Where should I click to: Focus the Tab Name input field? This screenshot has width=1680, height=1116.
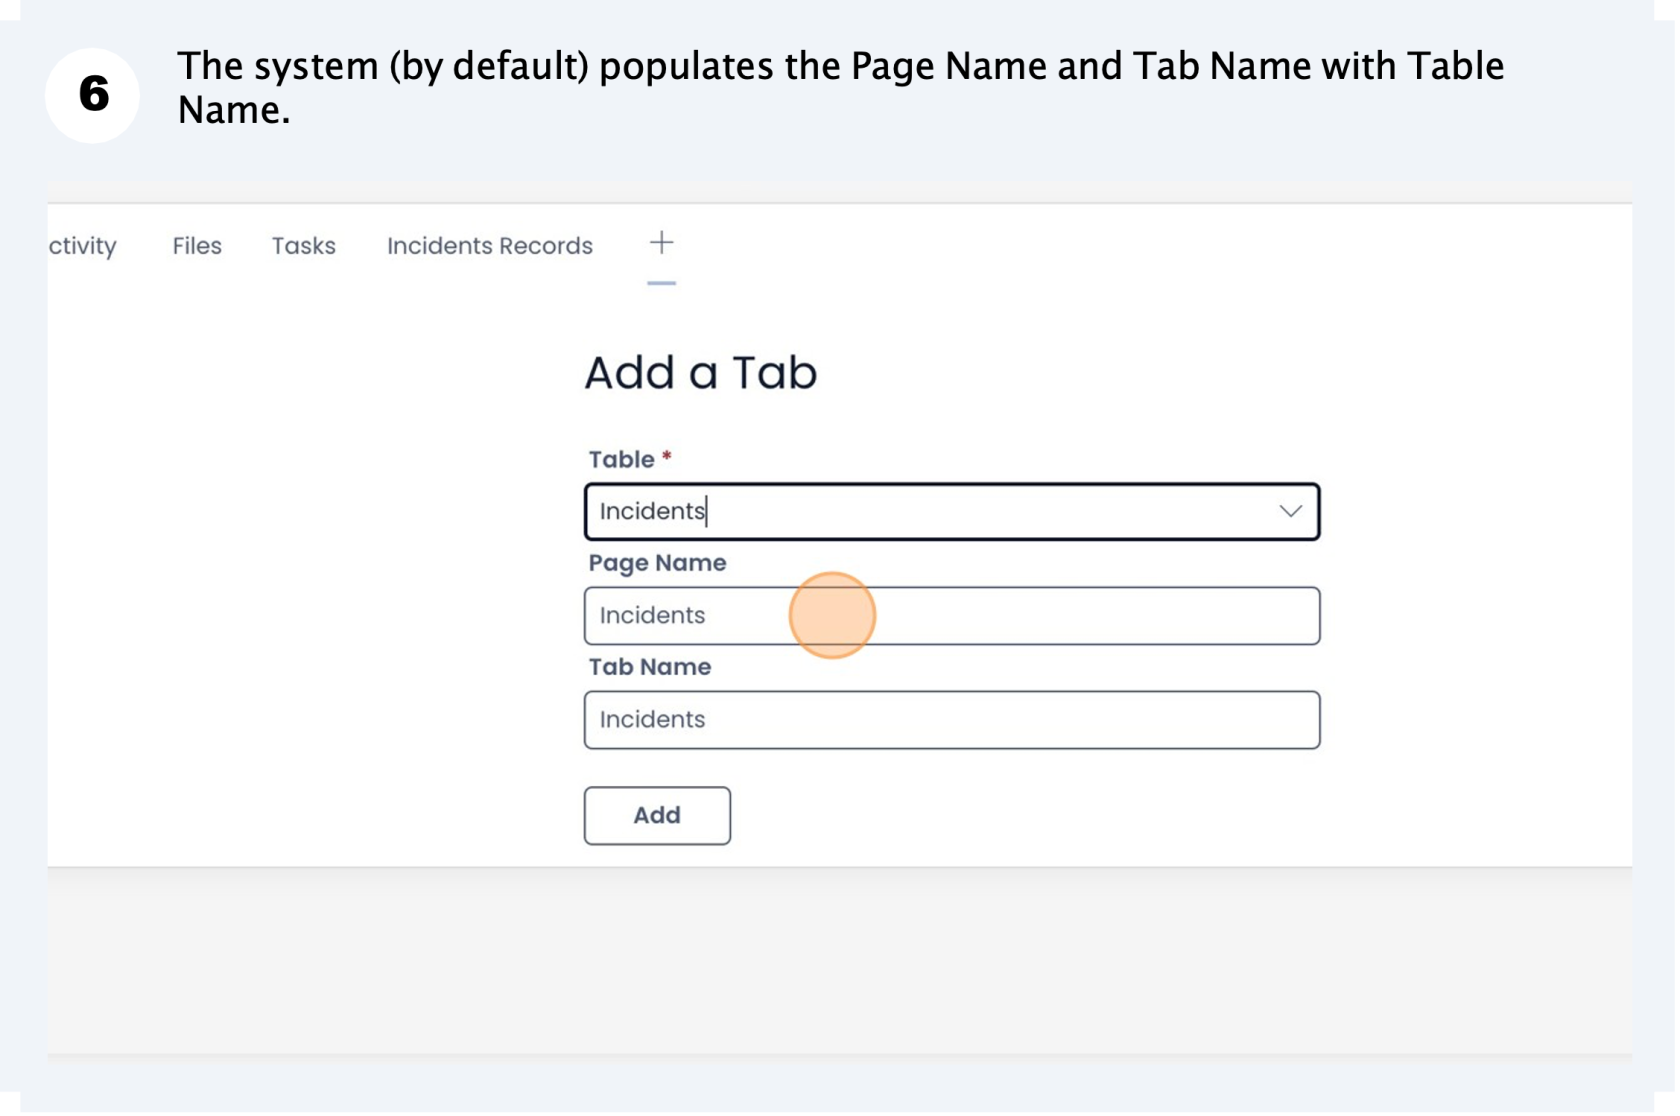(x=953, y=721)
